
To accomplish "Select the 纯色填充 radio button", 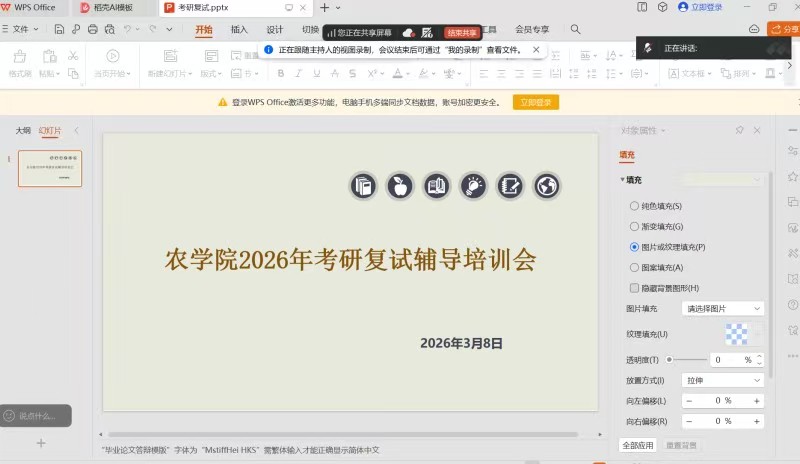I will click(x=634, y=205).
